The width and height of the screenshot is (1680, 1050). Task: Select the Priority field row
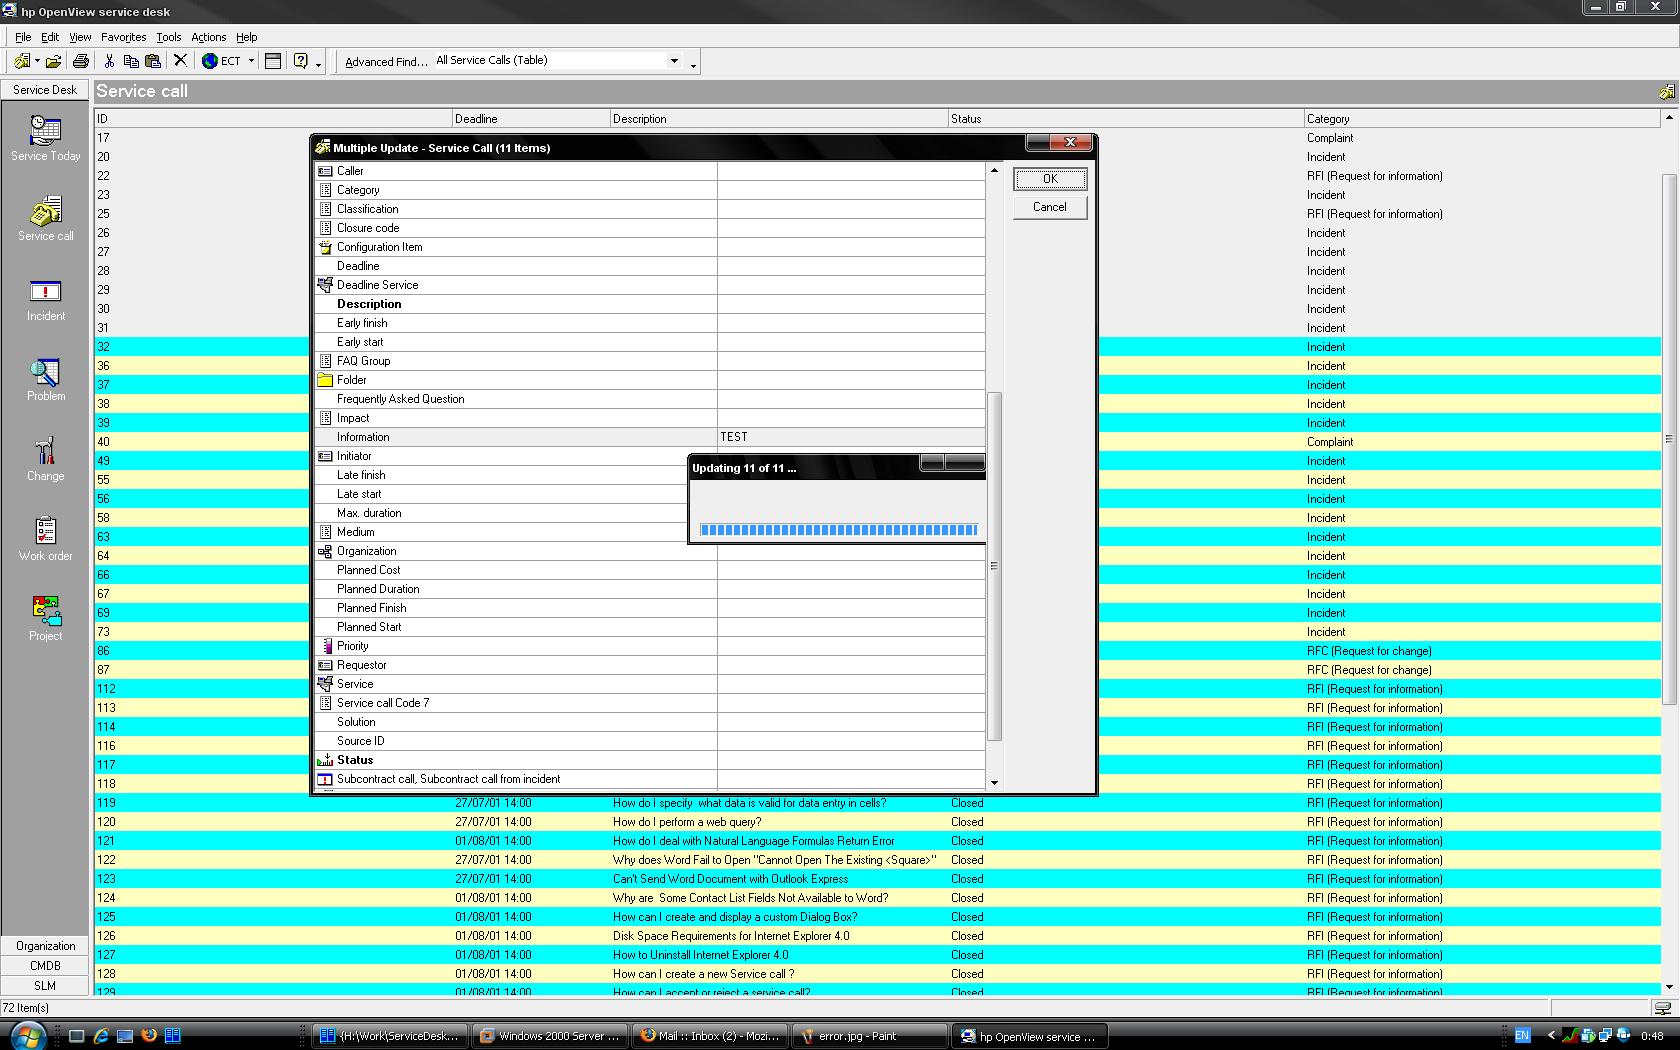[650, 646]
